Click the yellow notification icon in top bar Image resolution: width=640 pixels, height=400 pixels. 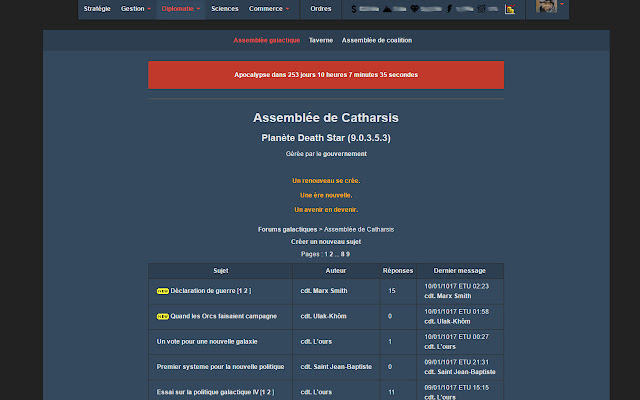click(510, 8)
